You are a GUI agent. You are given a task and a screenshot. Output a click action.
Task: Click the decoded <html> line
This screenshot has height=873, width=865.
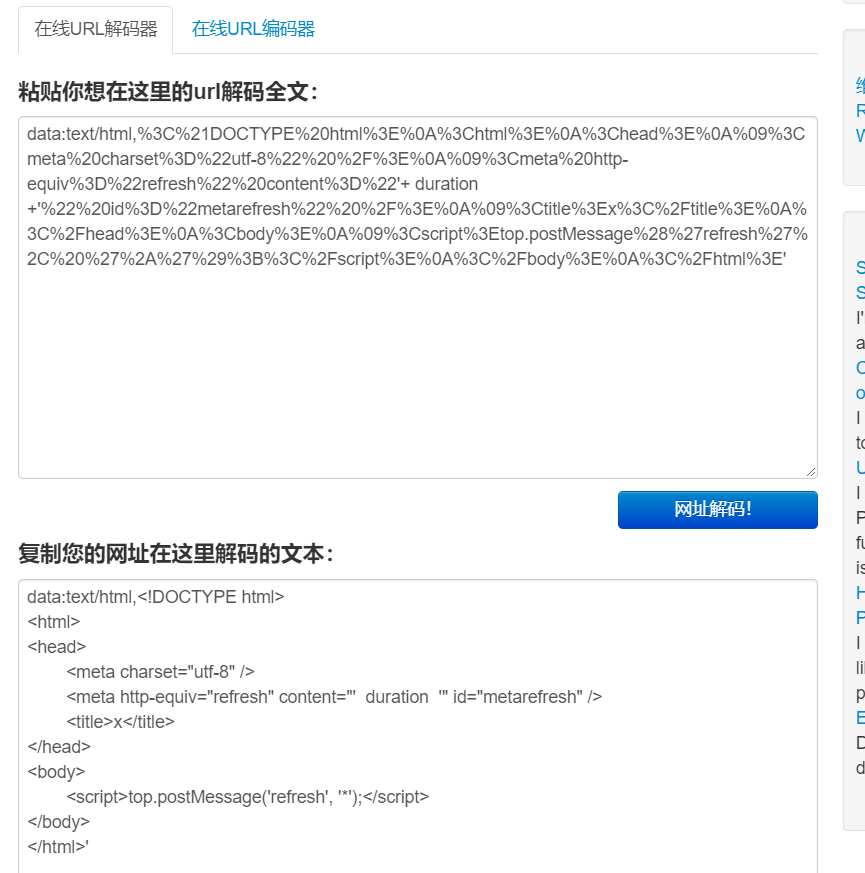pos(53,622)
